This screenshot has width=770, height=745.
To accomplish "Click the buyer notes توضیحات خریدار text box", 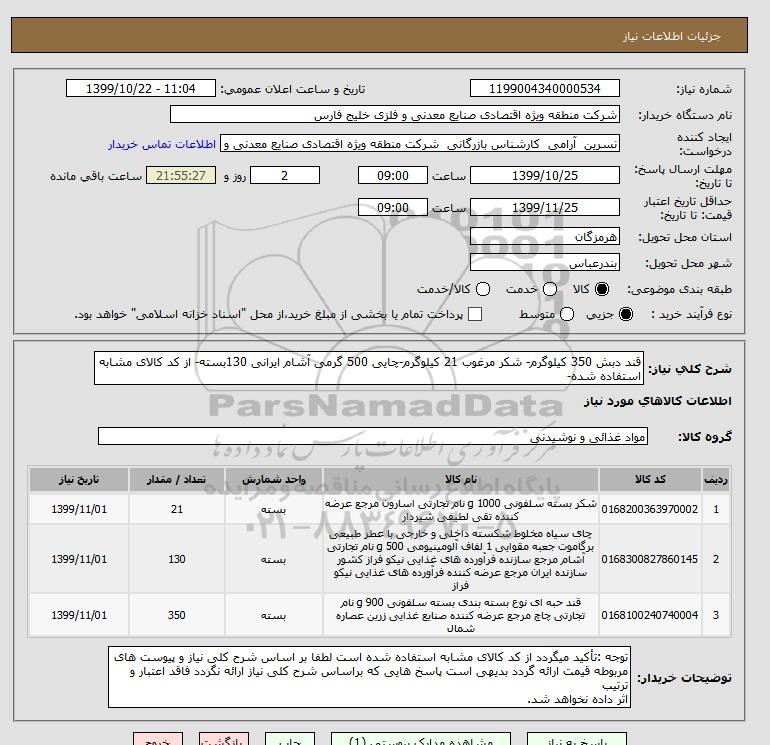I will pyautogui.click(x=369, y=677).
